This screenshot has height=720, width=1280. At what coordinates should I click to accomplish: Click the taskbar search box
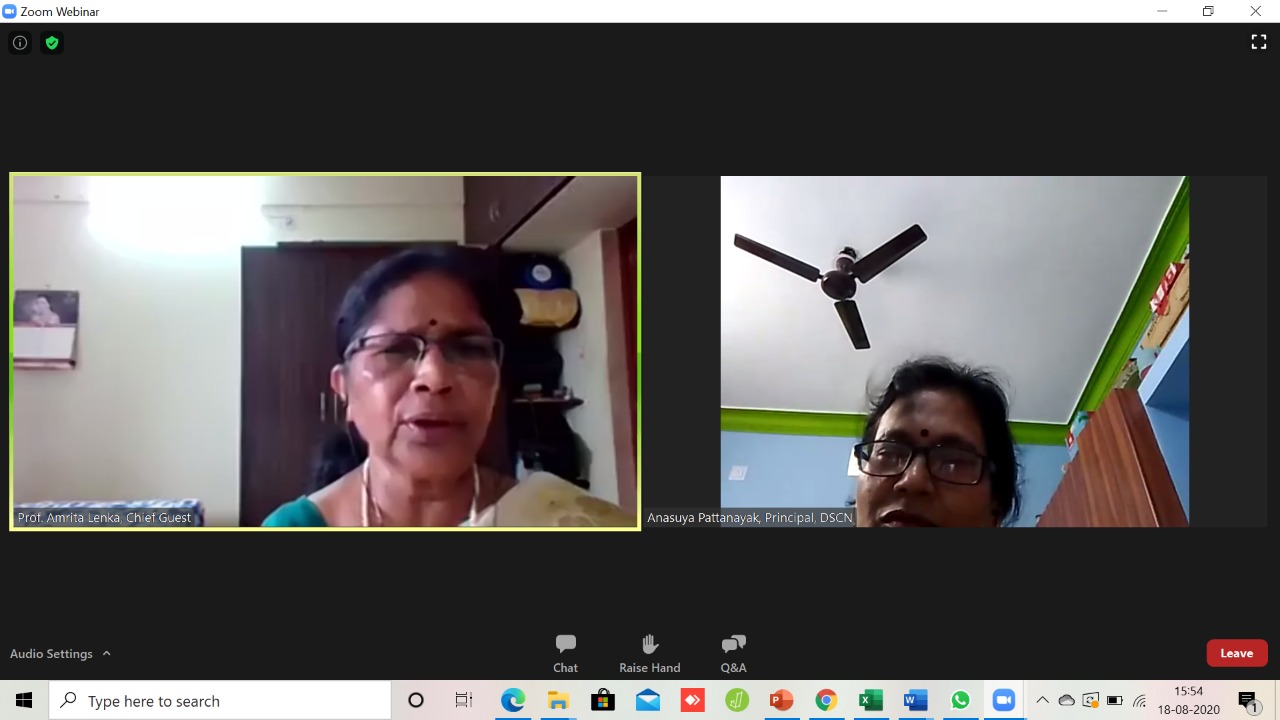pos(220,701)
